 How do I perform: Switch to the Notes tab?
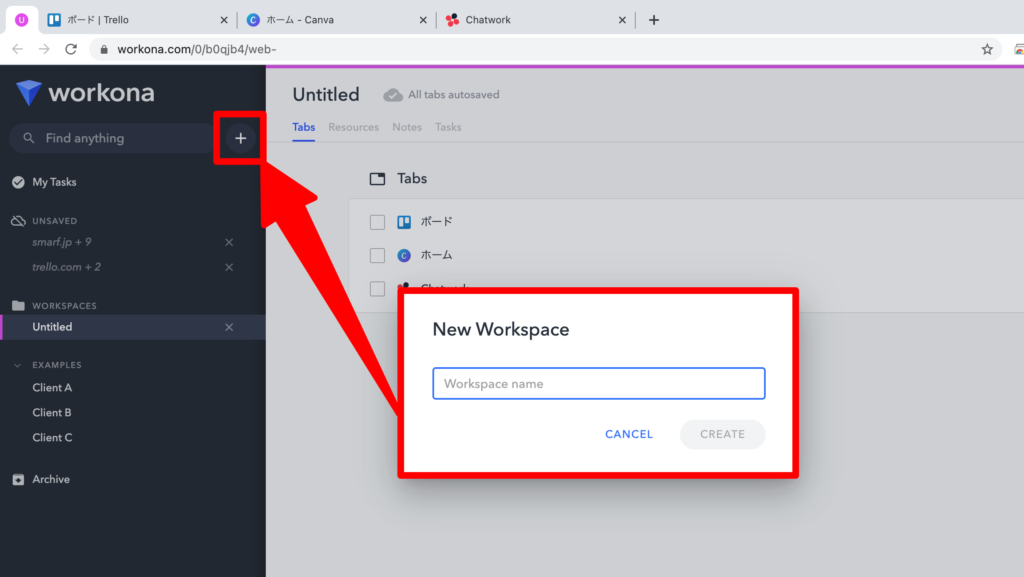click(407, 127)
